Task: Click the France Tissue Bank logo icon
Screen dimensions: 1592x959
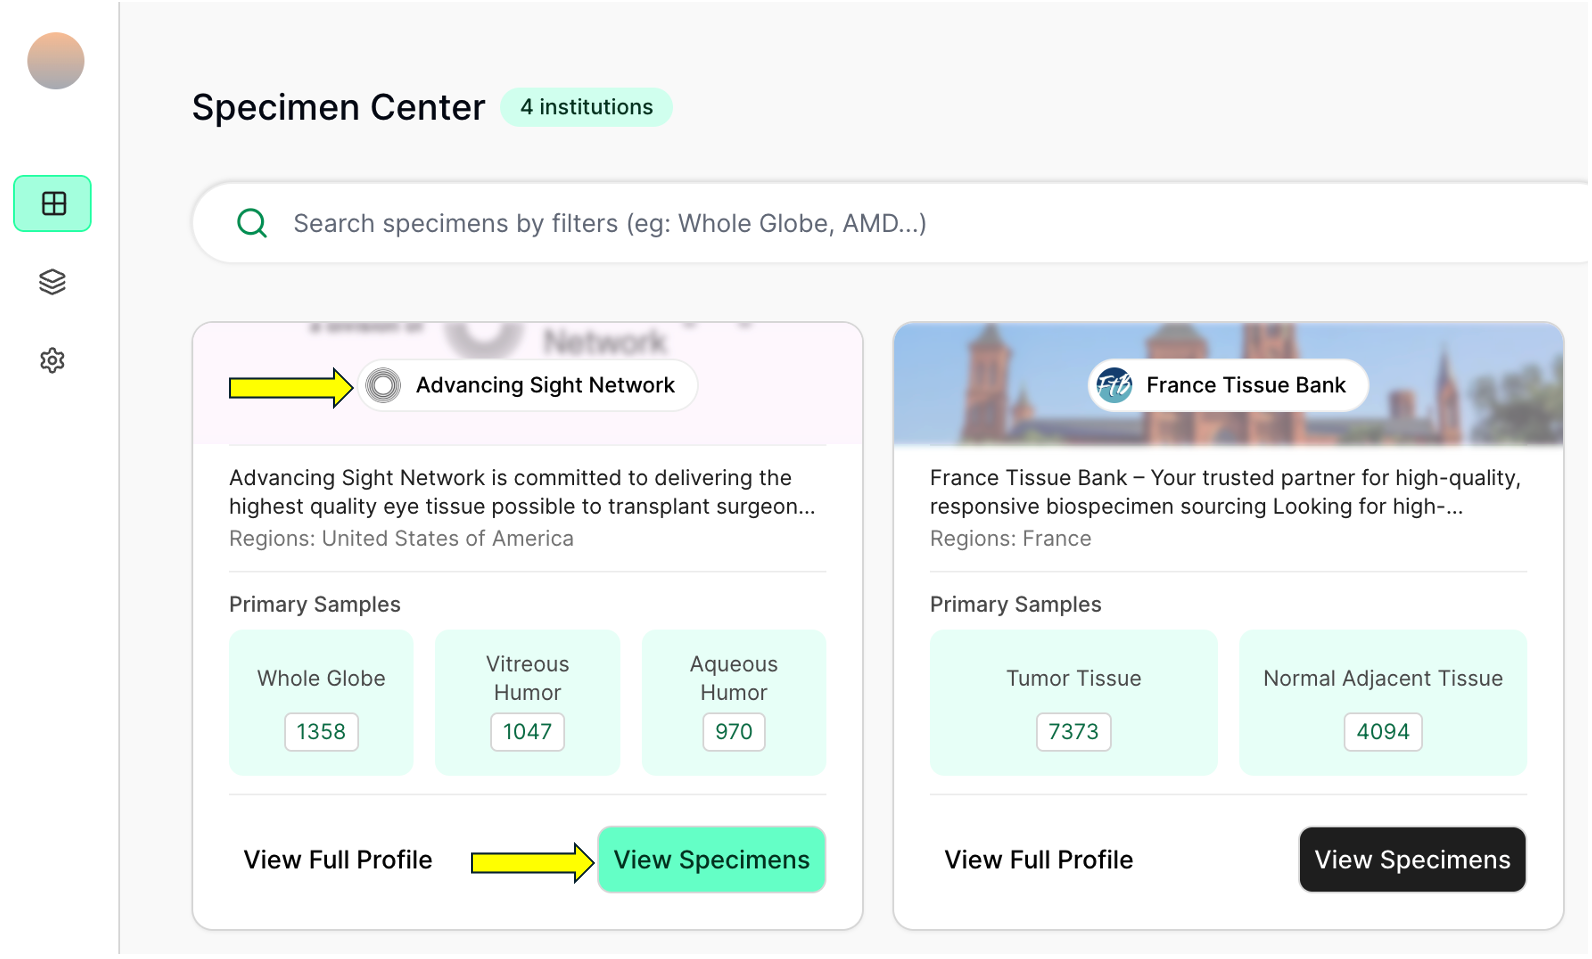Action: pyautogui.click(x=1114, y=385)
